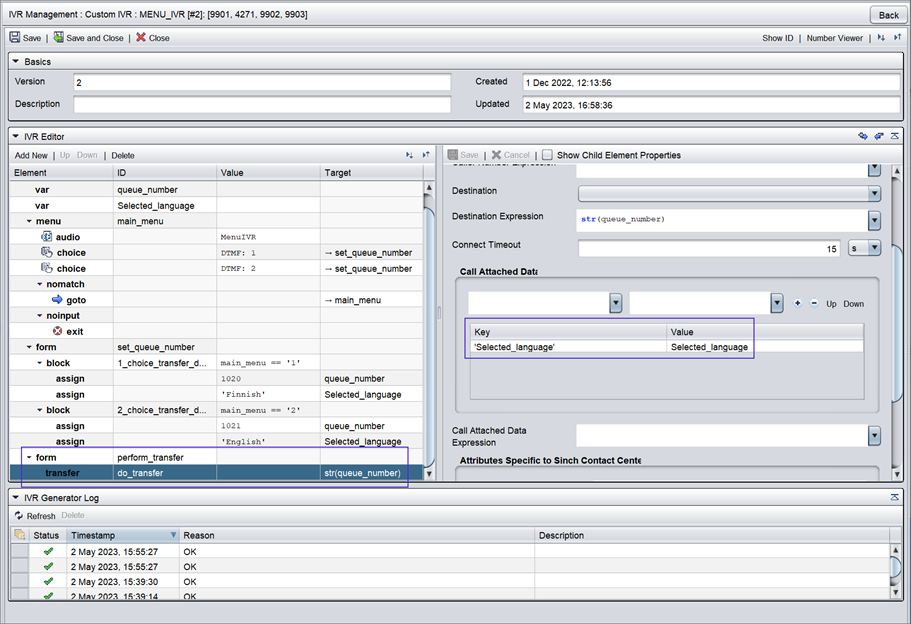Open the Destination Expression dropdown arrow

pyautogui.click(x=874, y=221)
